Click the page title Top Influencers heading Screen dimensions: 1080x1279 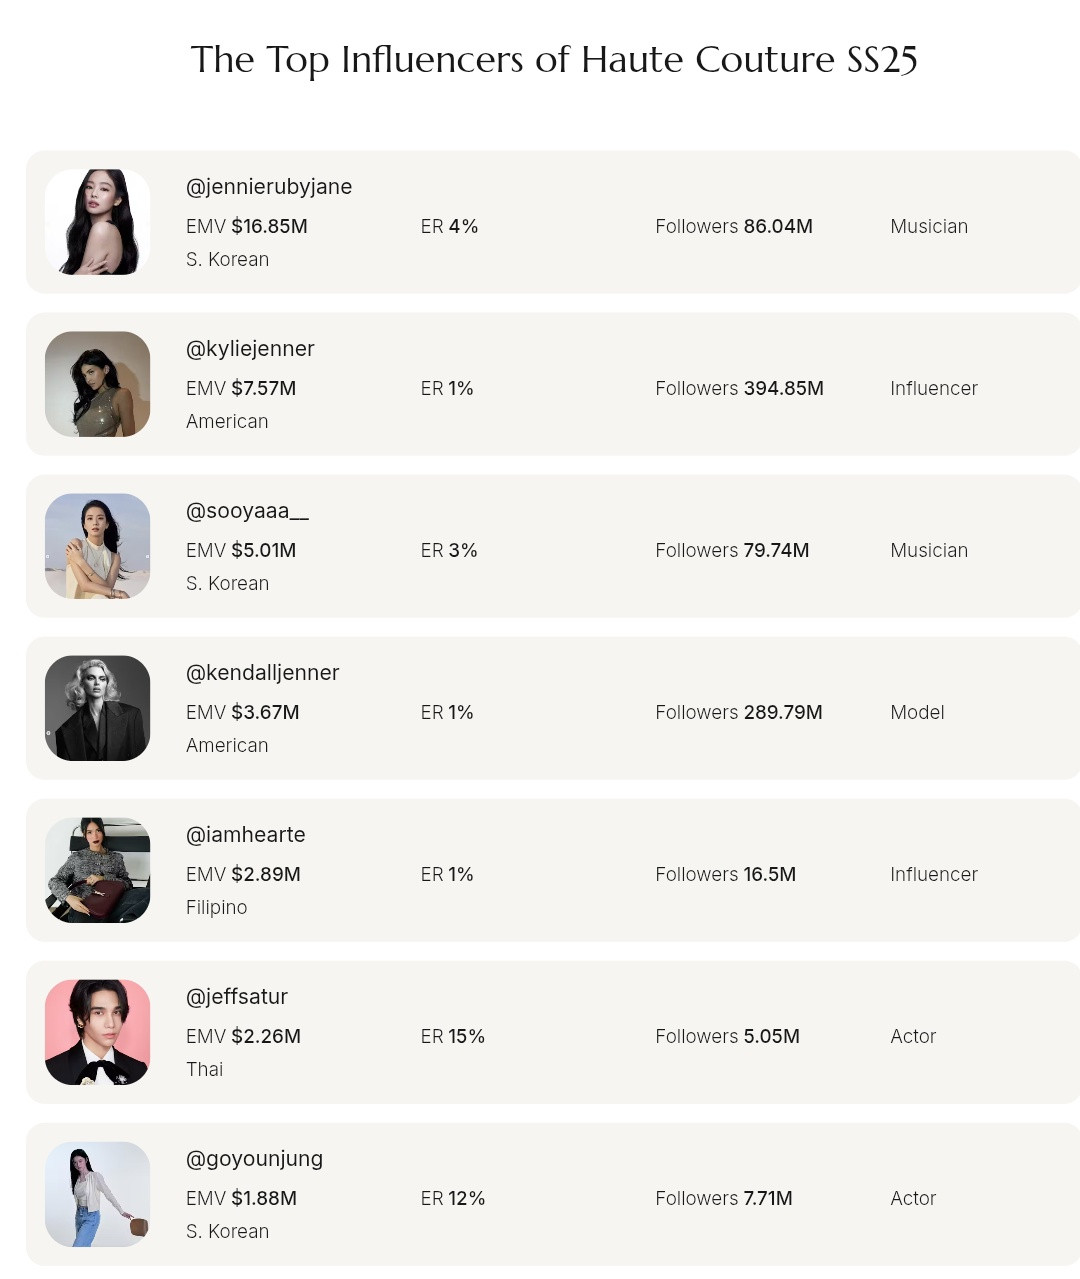click(x=554, y=60)
